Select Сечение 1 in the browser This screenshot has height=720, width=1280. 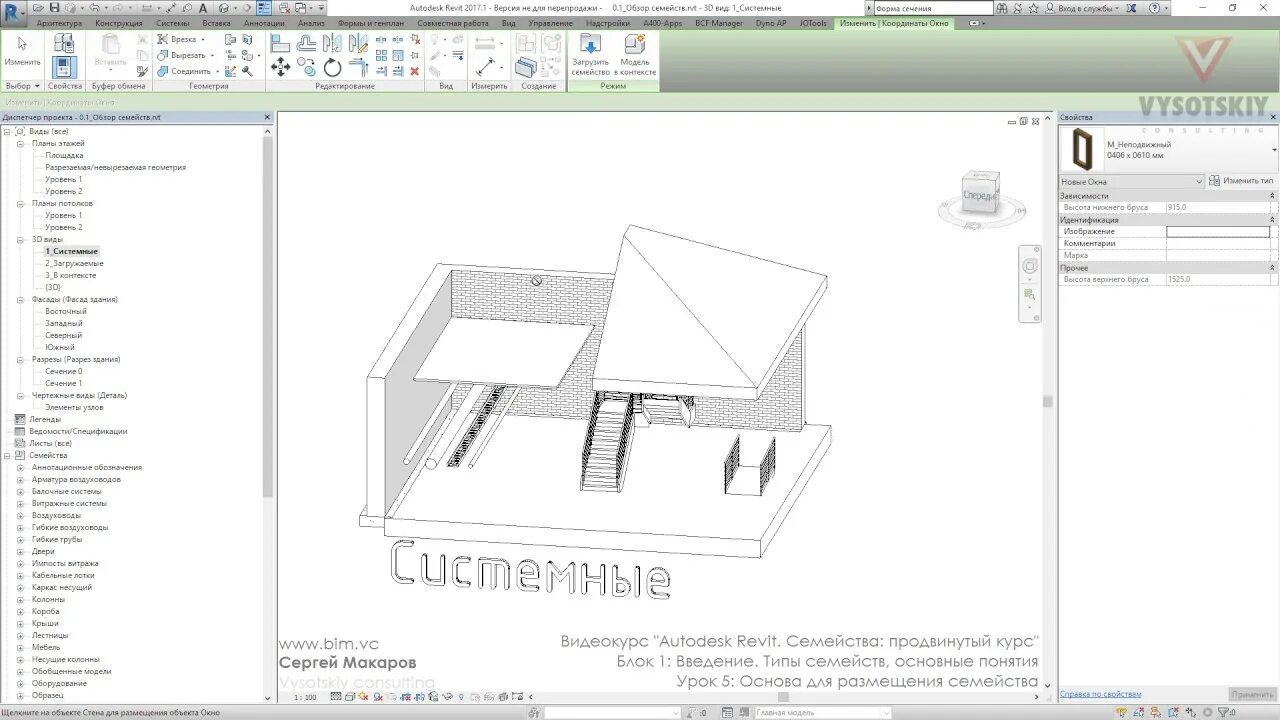pyautogui.click(x=64, y=383)
